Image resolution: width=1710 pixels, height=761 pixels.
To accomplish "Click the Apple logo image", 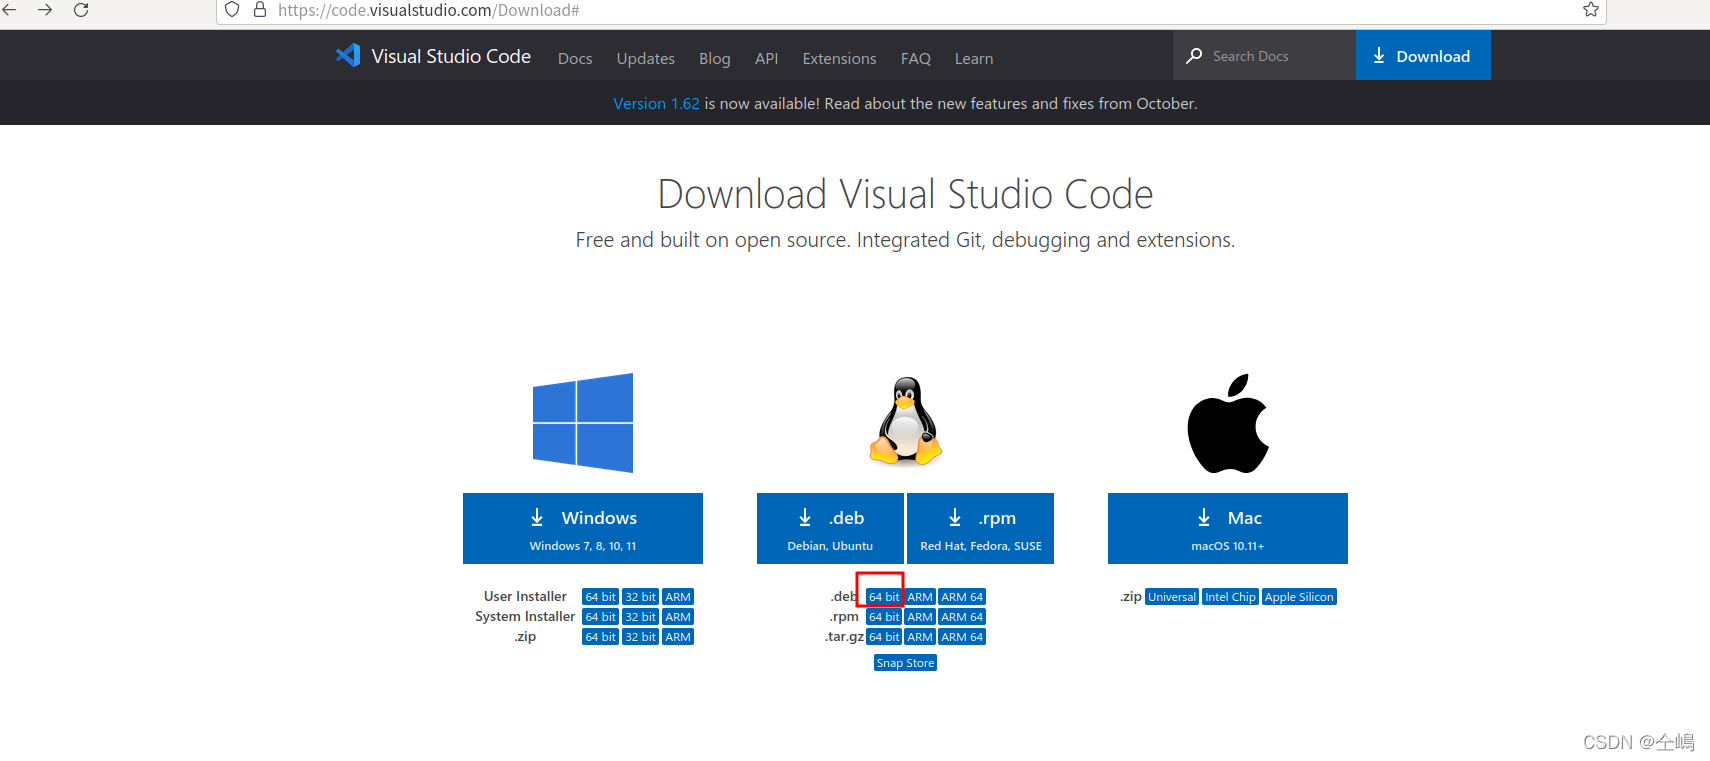I will tap(1228, 423).
